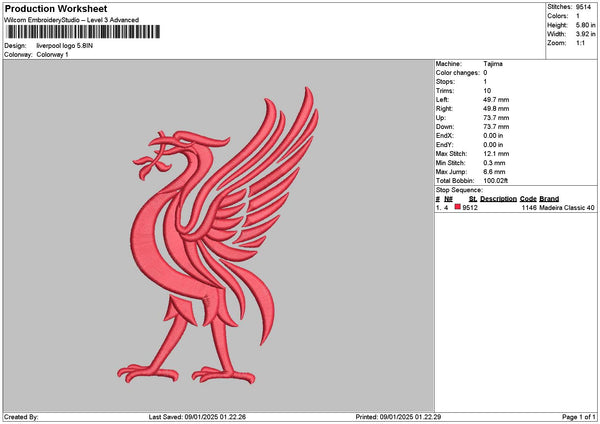The width and height of the screenshot is (600, 424).
Task: Click the 'Last Saved: 09/01/2025 01.22.26' footer text
Action: pos(197,417)
